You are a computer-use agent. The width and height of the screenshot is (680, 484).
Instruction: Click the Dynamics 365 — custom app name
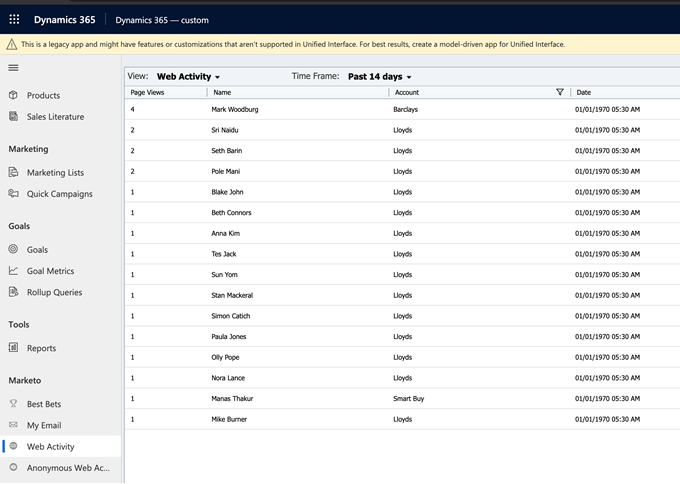point(162,20)
